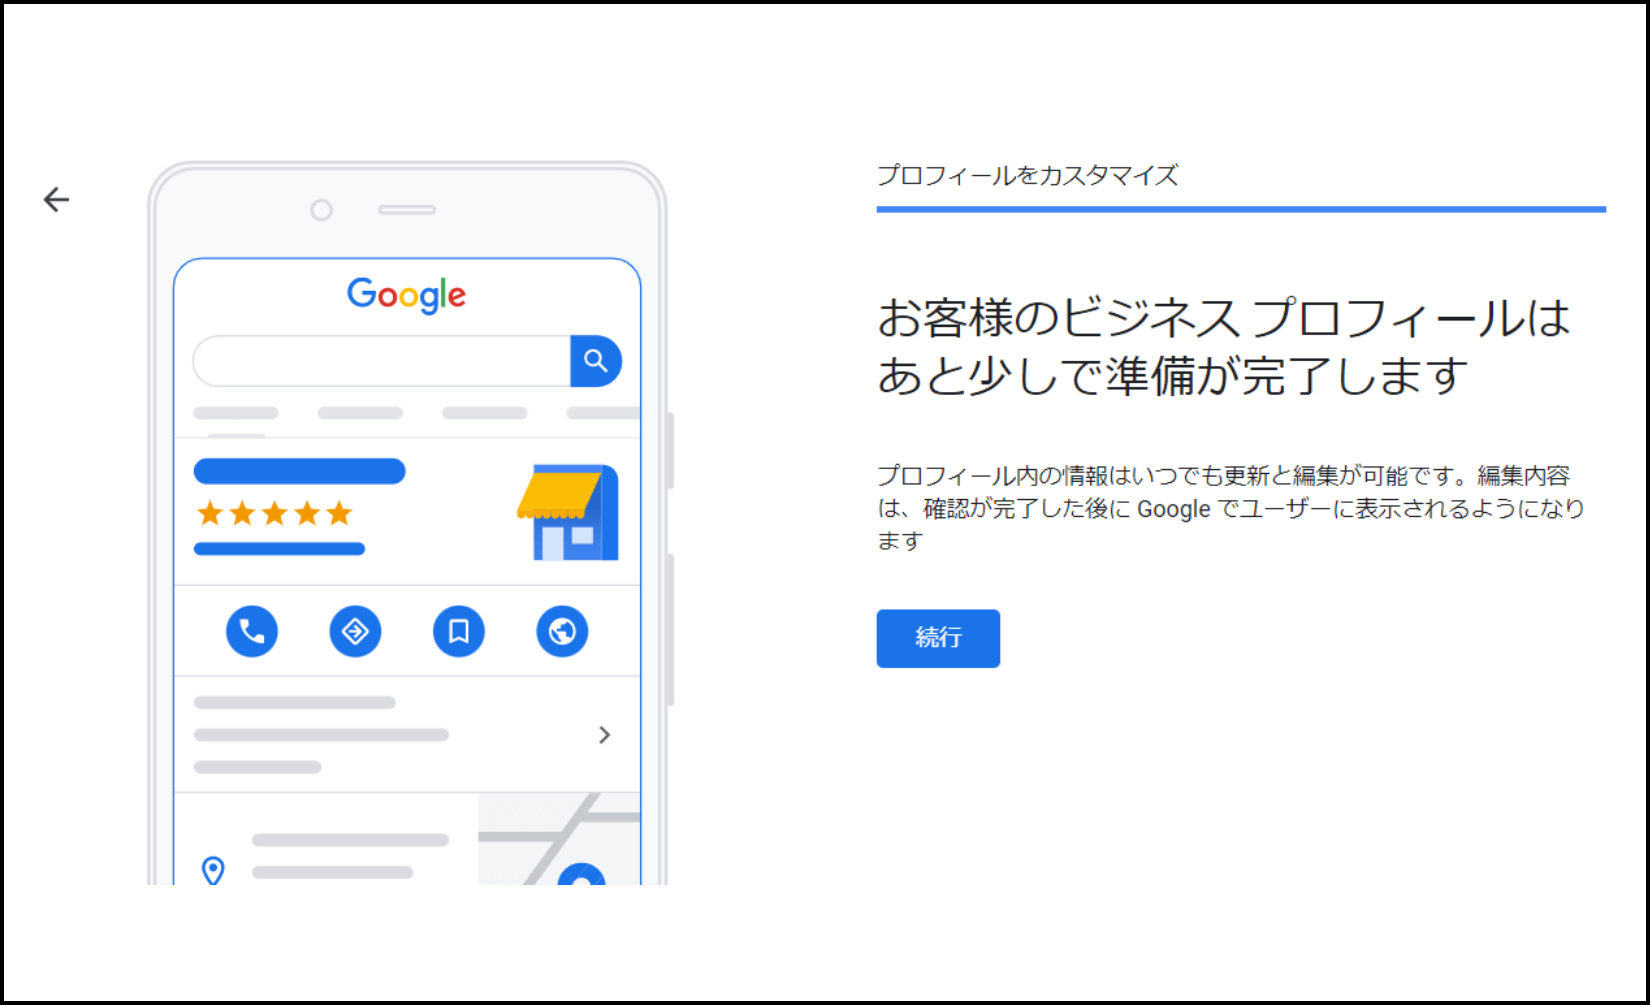Click the map thumbnail in phone mockup
Screen dimensions: 1650x1005
(x=559, y=839)
